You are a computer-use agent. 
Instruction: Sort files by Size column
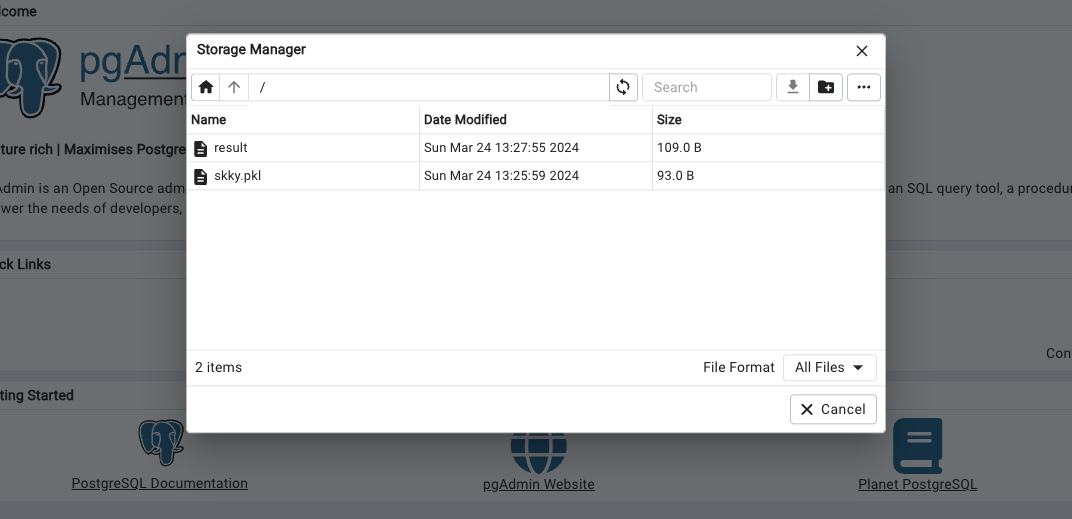tap(669, 119)
